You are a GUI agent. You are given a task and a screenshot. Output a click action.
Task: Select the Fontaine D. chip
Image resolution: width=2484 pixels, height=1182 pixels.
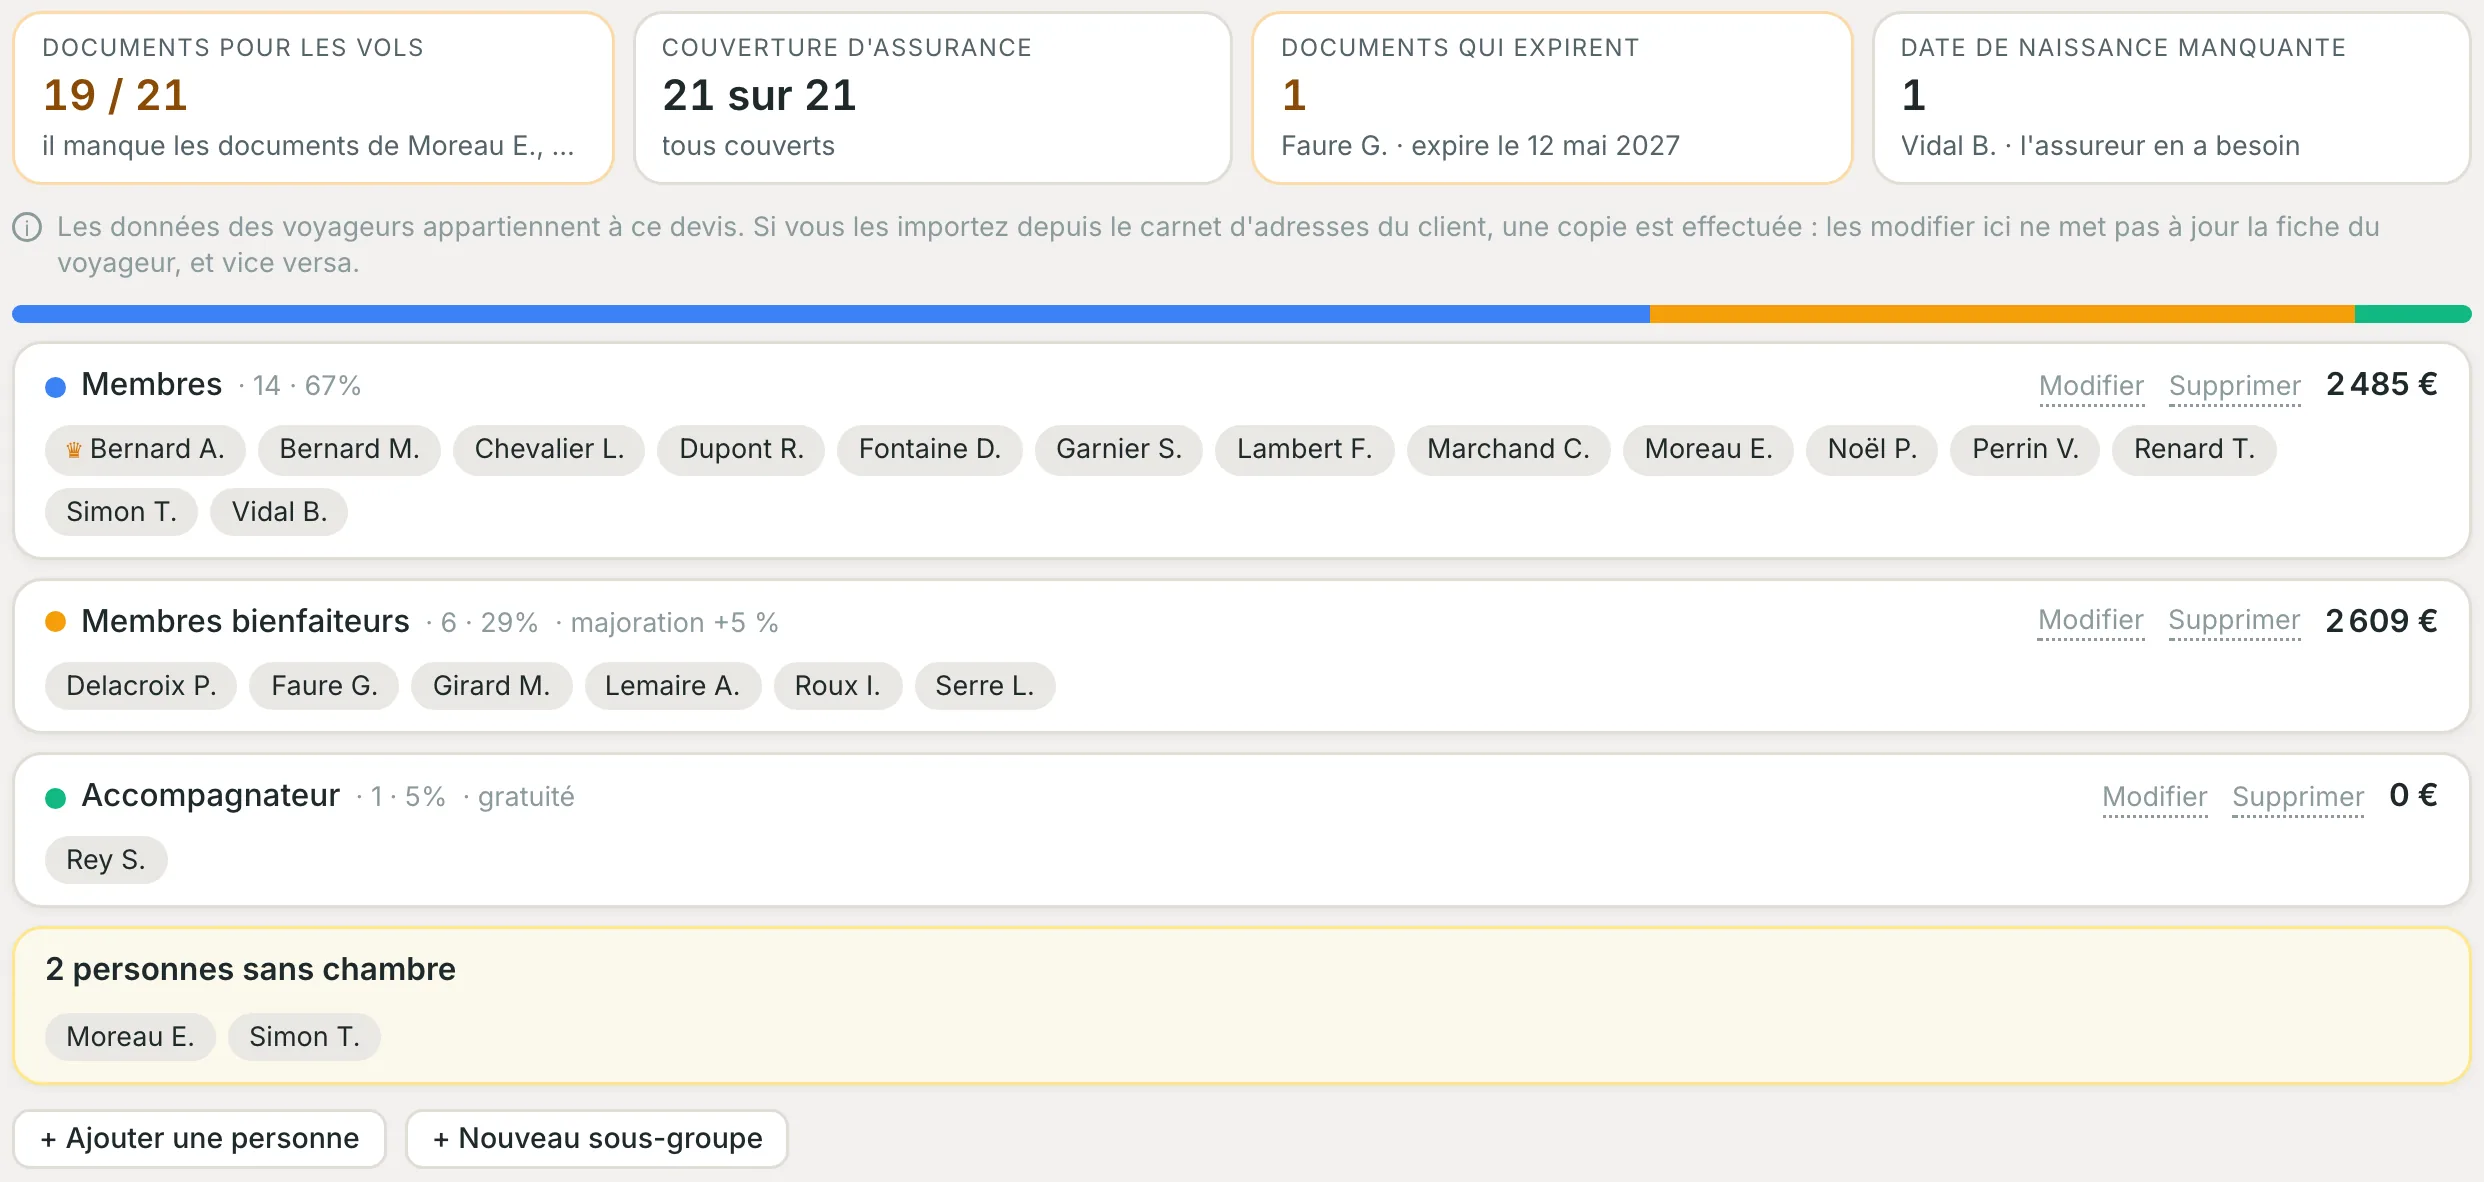click(930, 449)
